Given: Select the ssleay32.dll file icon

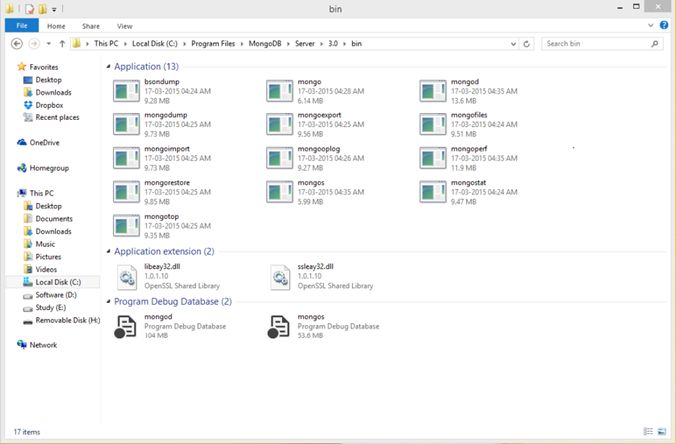Looking at the screenshot, I should pos(280,277).
